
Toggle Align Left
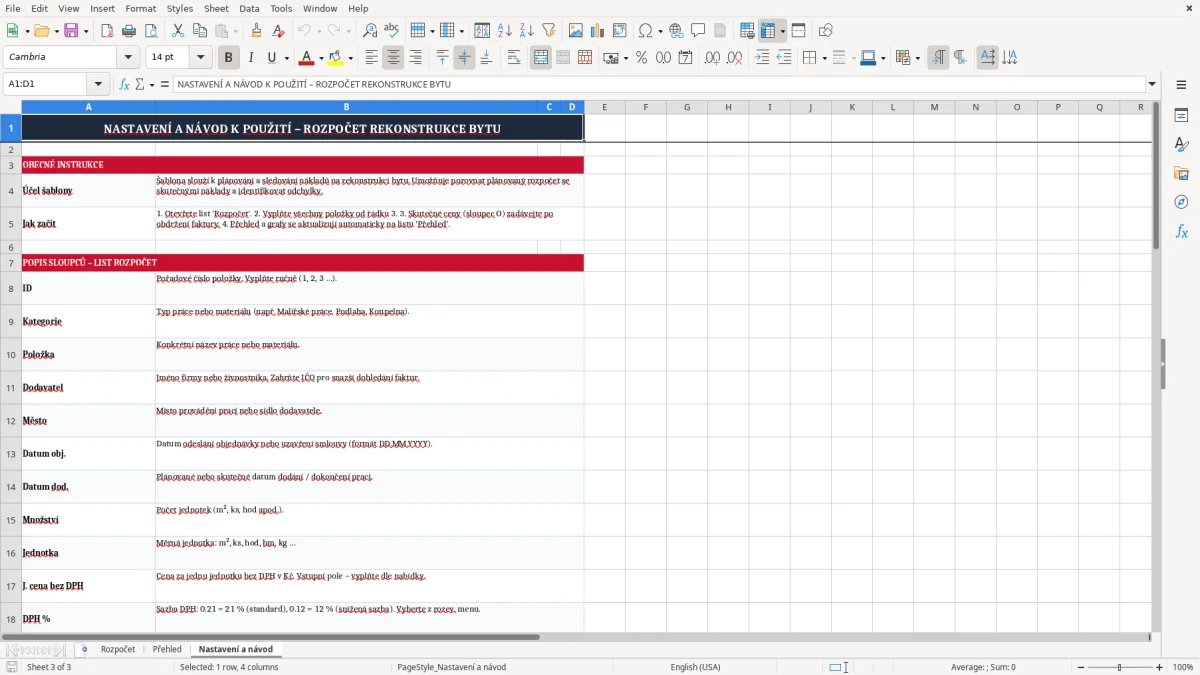tap(371, 58)
